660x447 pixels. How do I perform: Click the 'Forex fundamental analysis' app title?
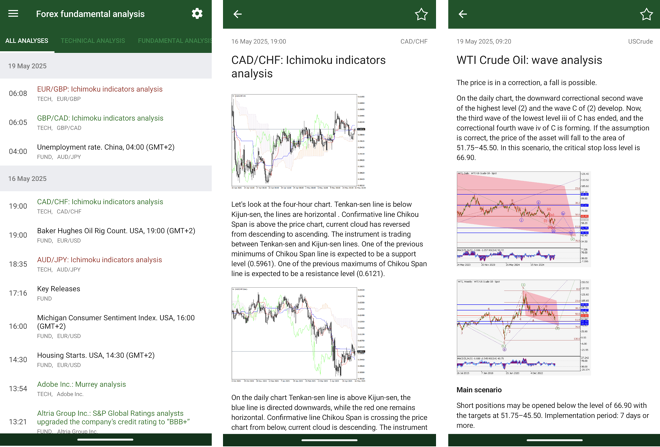[x=90, y=14]
